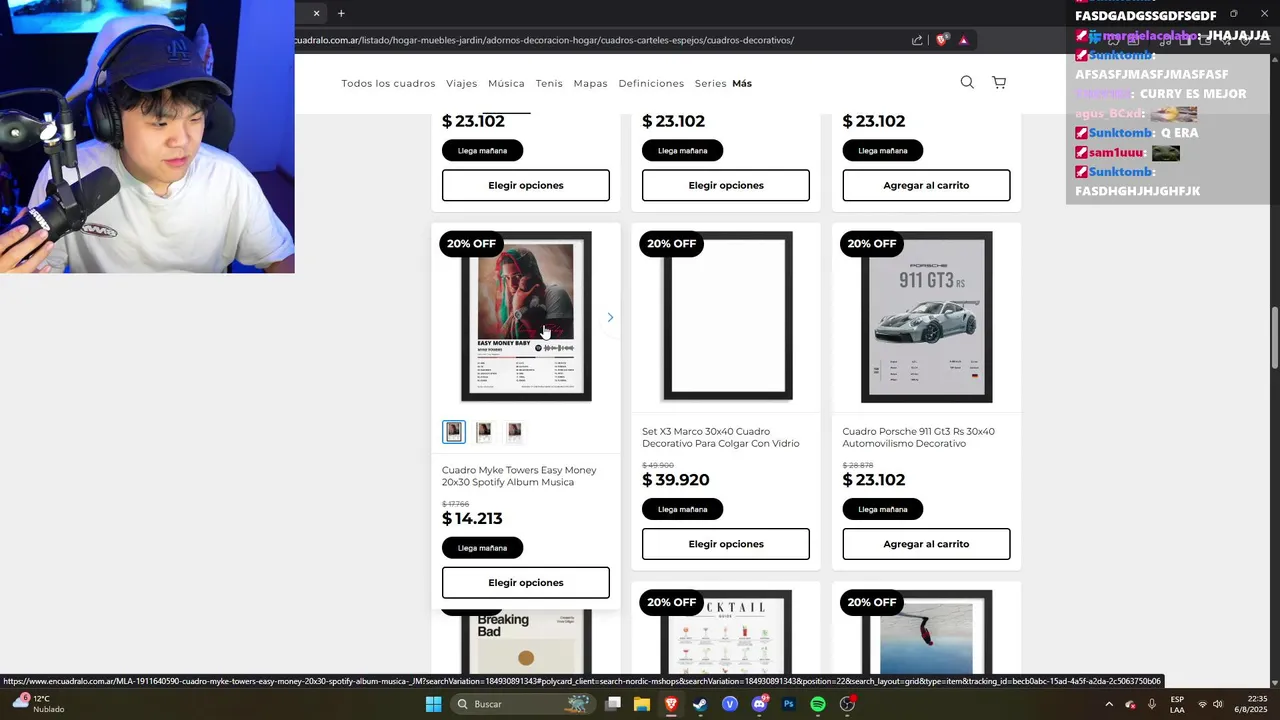Viewport: 1280px width, 720px height.
Task: Expand the Más menu
Action: point(742,83)
